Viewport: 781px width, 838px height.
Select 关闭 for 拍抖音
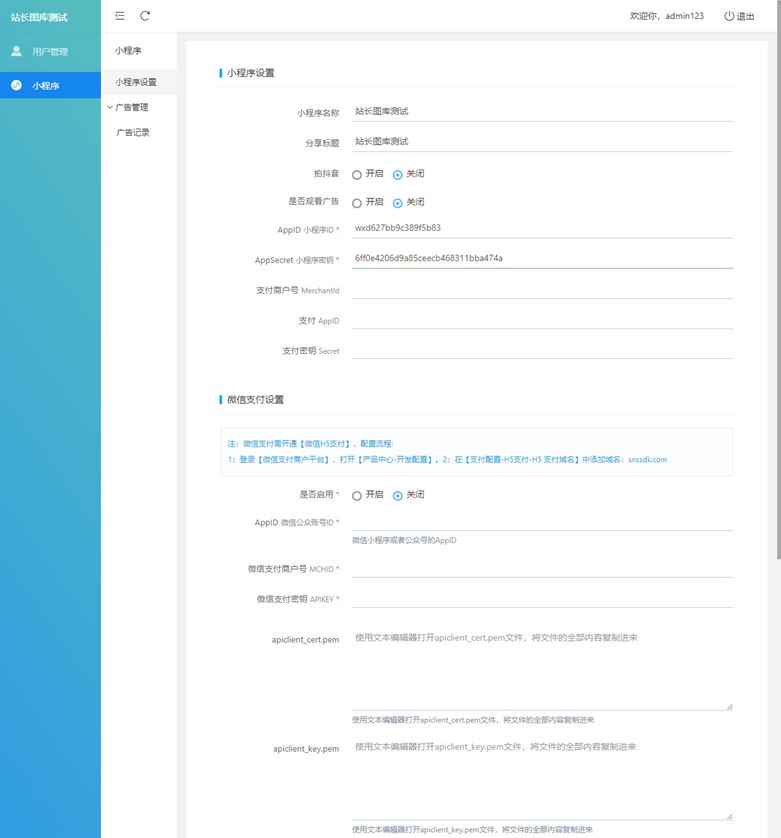[398, 174]
